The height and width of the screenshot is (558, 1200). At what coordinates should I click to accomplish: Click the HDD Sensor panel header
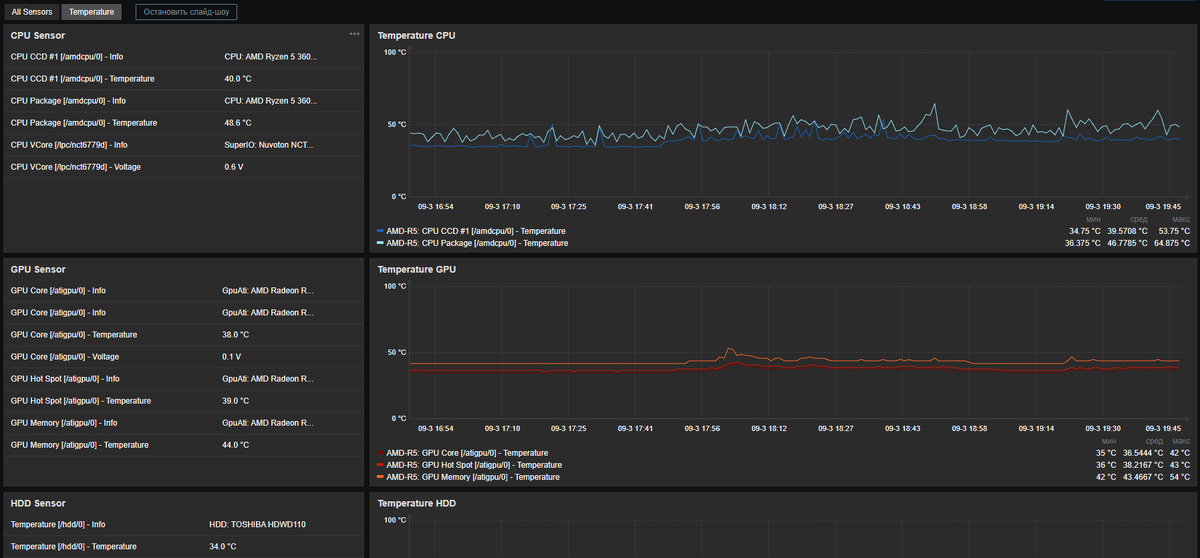click(38, 504)
